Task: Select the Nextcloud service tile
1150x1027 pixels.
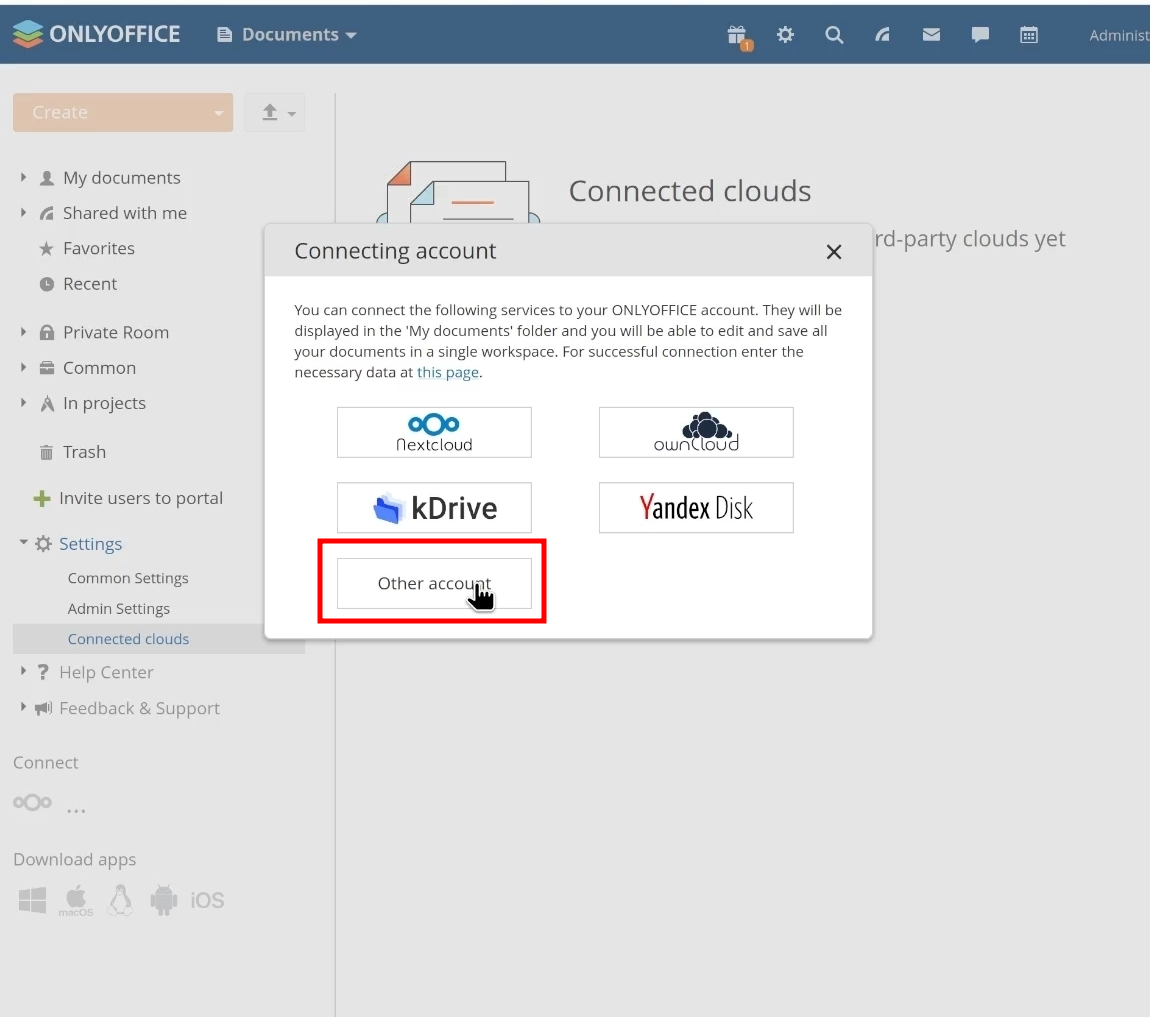Action: point(434,433)
